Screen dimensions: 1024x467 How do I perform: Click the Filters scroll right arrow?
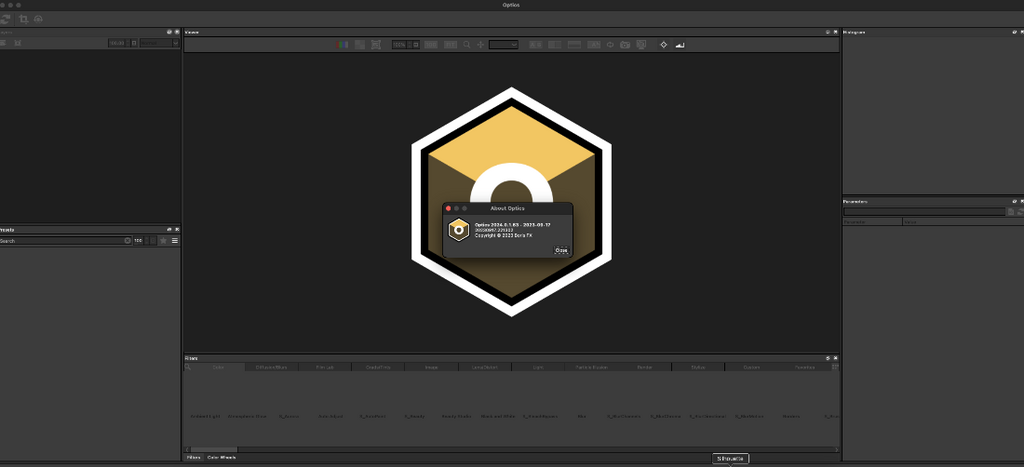click(x=837, y=449)
